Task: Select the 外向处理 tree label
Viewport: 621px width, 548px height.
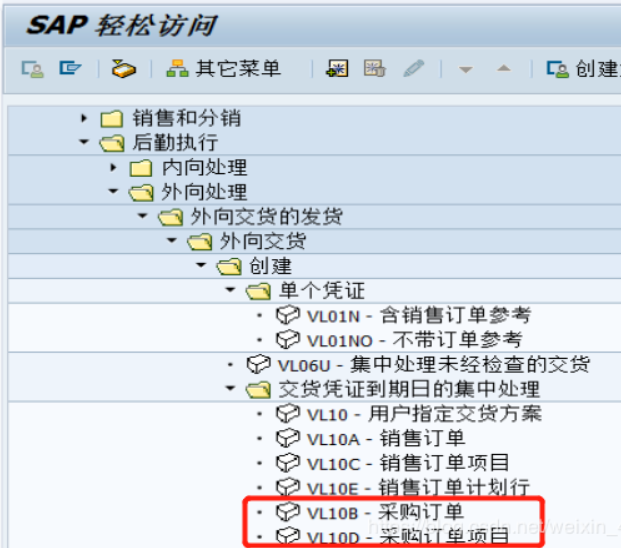Action: coord(204,192)
